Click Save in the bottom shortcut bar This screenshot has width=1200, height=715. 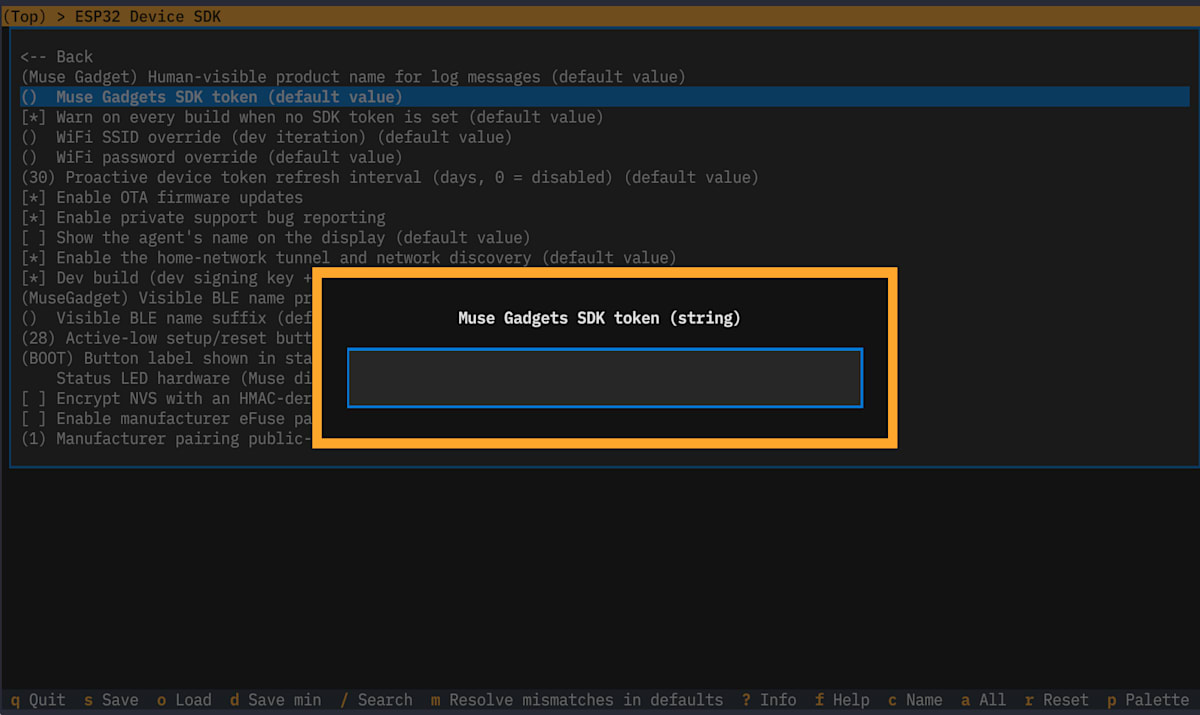coord(111,700)
